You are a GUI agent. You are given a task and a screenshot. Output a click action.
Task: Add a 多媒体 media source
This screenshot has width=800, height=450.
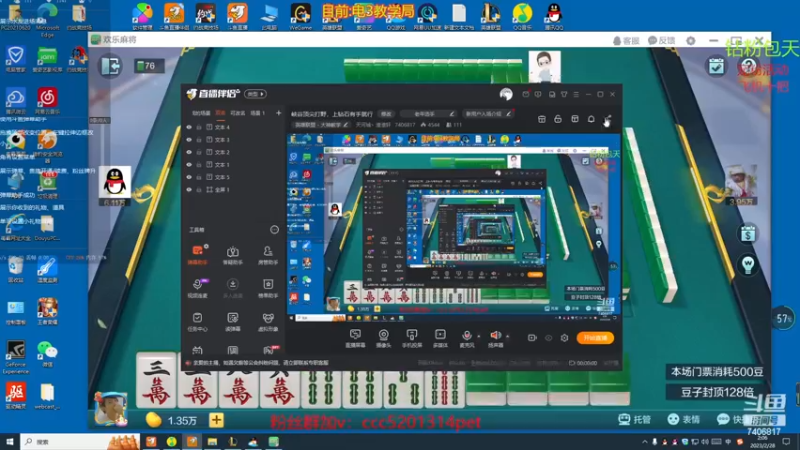[440, 338]
